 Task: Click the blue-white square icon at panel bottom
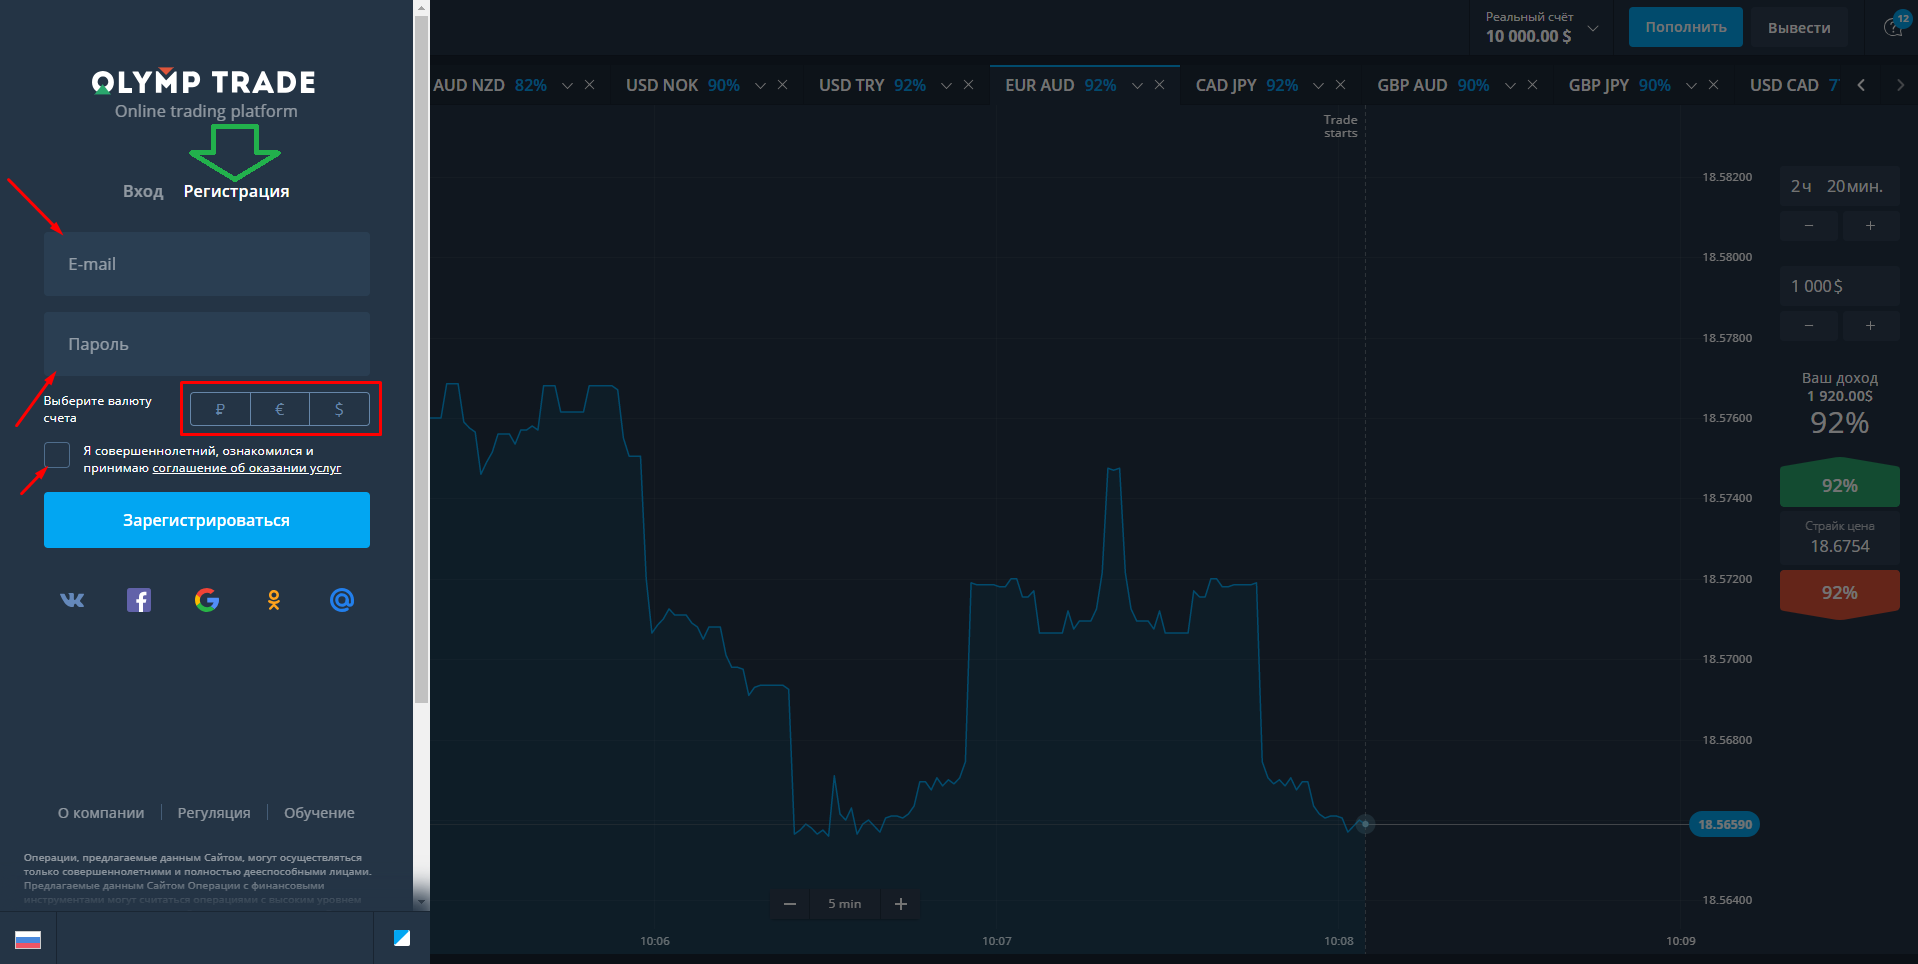click(x=402, y=938)
